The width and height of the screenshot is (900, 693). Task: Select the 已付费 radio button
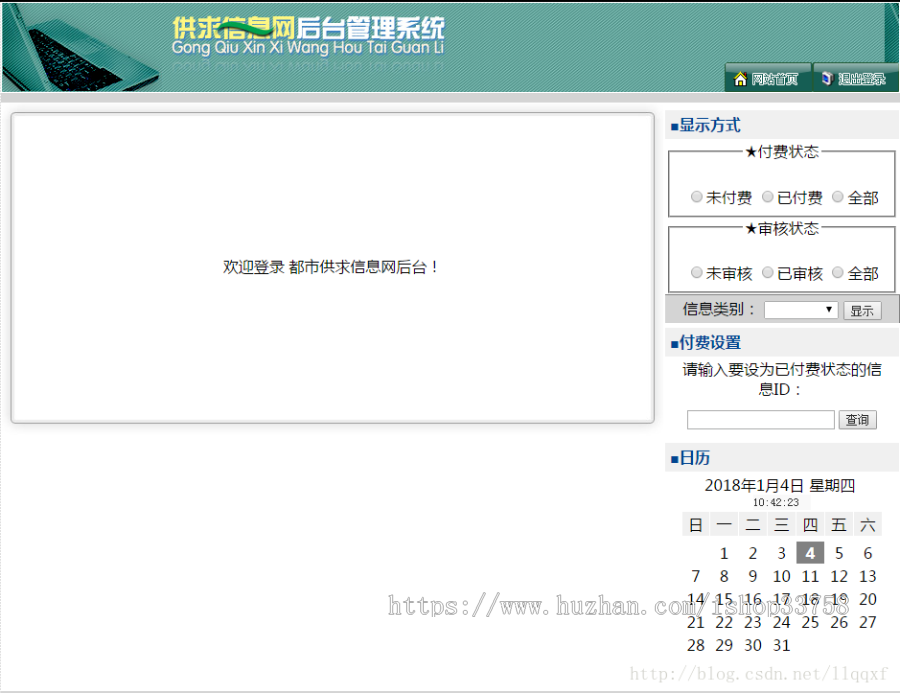coord(767,196)
